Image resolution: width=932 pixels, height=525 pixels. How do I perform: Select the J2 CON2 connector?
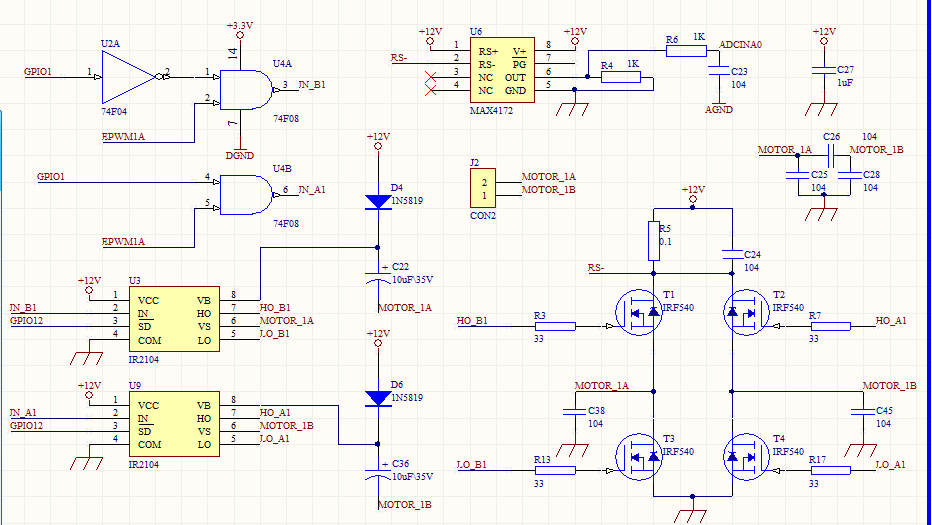[485, 189]
